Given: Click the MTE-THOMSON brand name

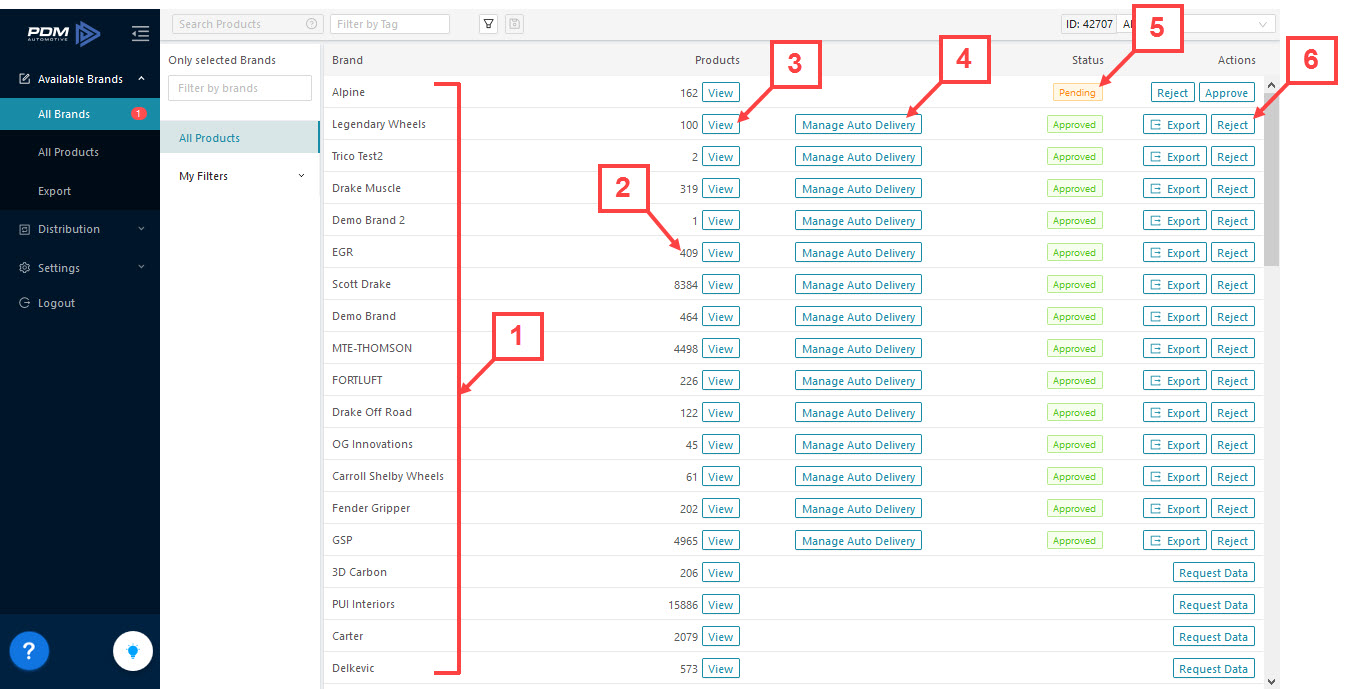Looking at the screenshot, I should 372,348.
